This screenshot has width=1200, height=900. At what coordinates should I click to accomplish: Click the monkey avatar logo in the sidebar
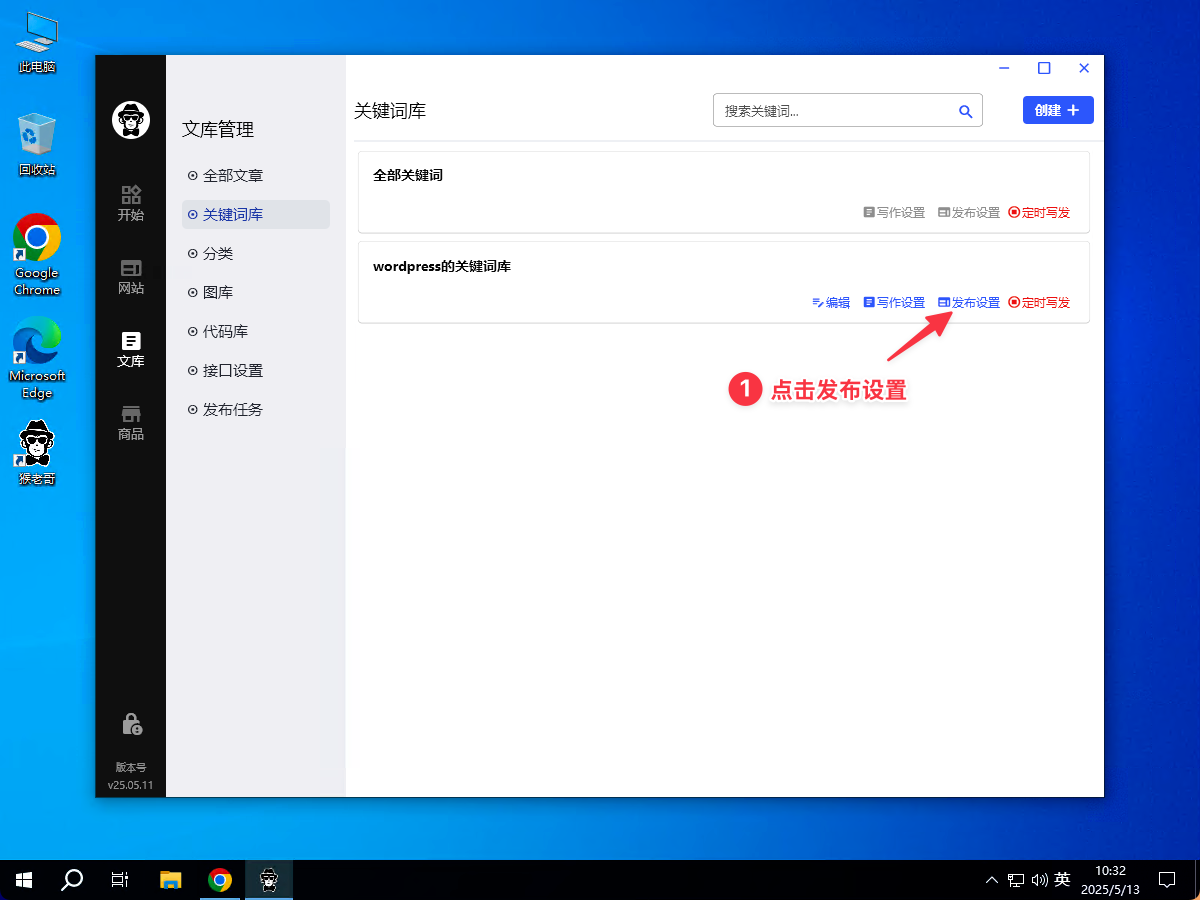[130, 121]
